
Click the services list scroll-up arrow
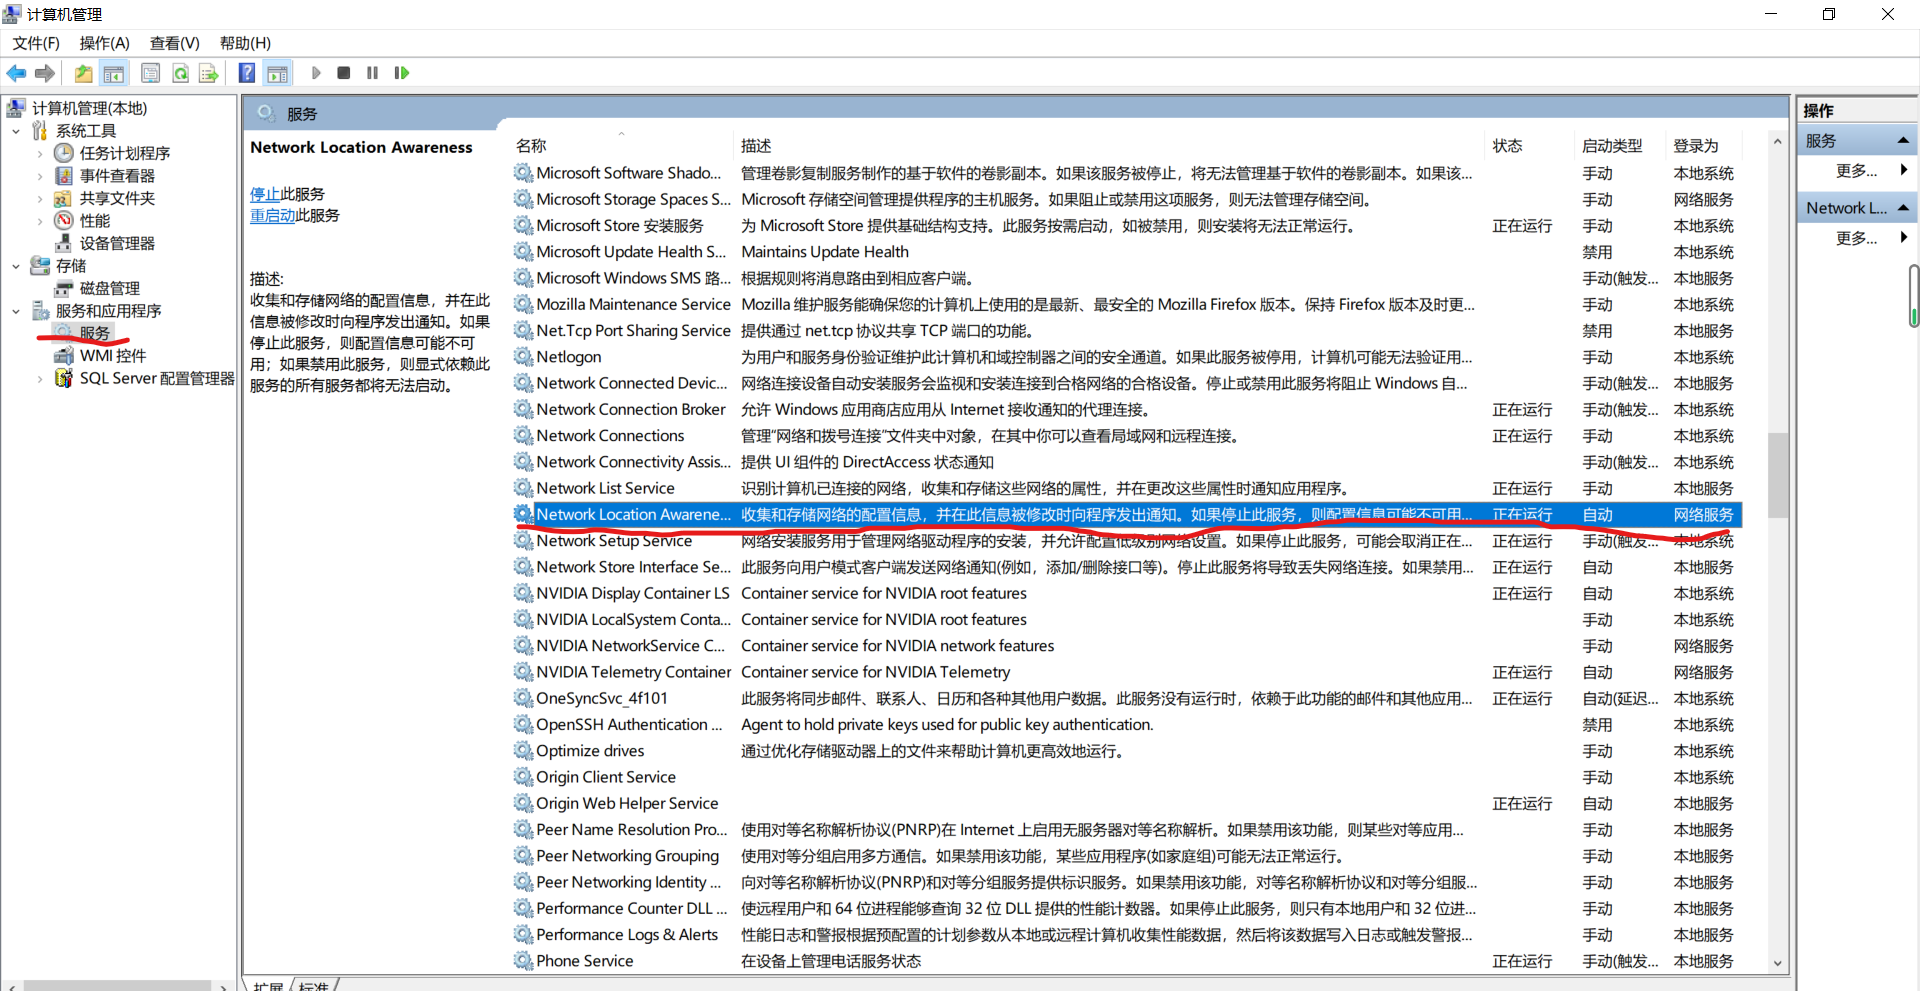point(1777,142)
